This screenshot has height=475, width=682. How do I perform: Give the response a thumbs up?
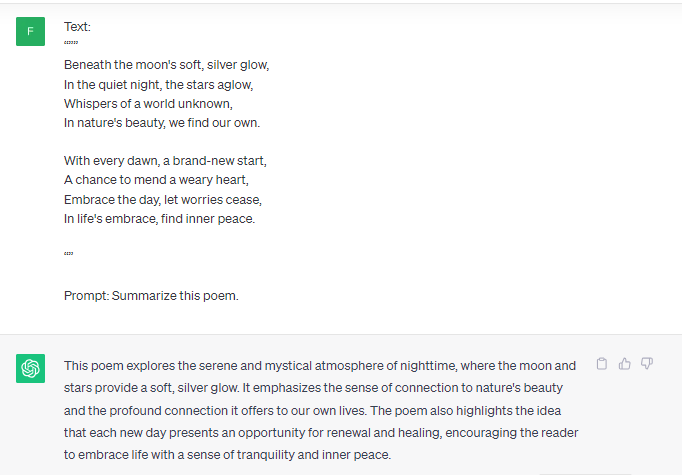tap(624, 364)
